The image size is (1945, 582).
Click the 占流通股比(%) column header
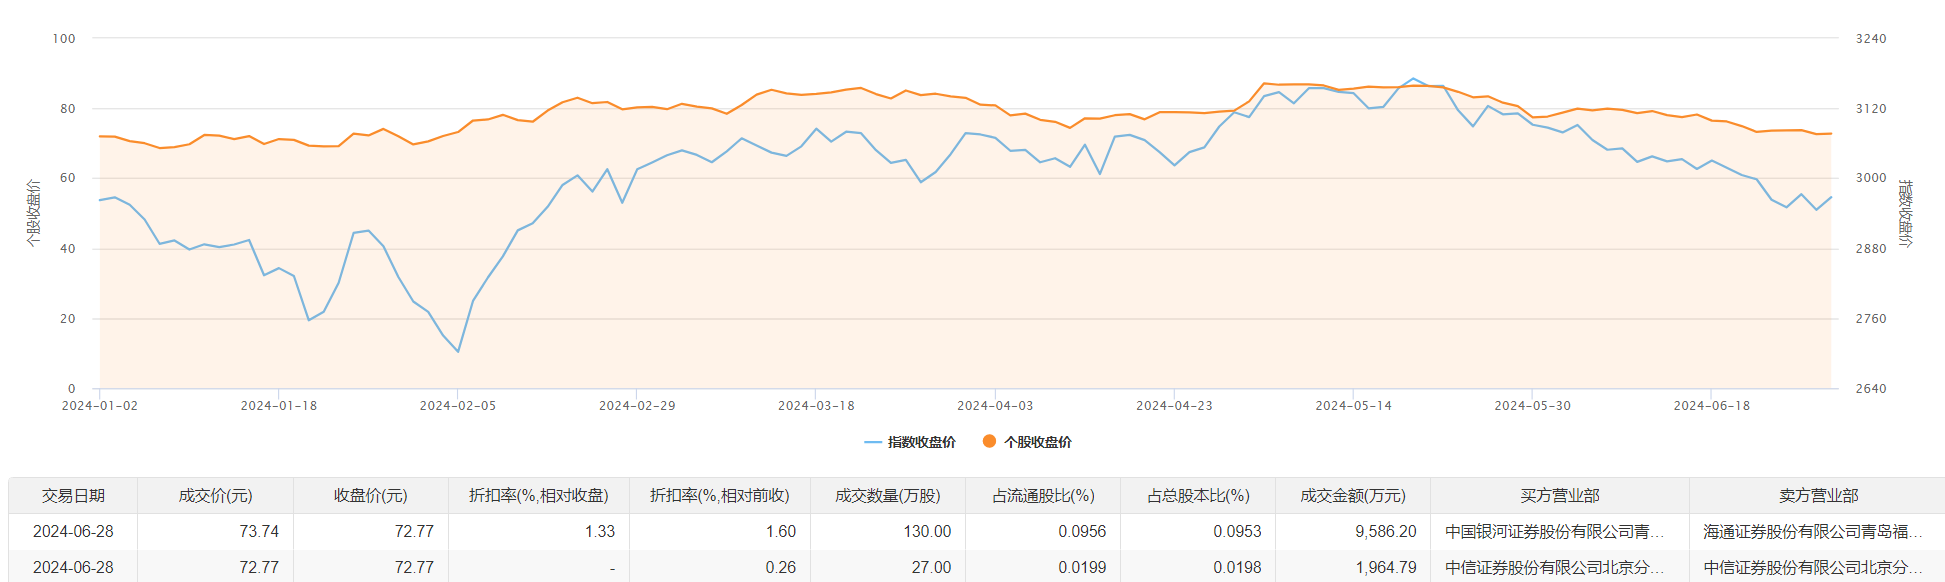tap(1043, 496)
